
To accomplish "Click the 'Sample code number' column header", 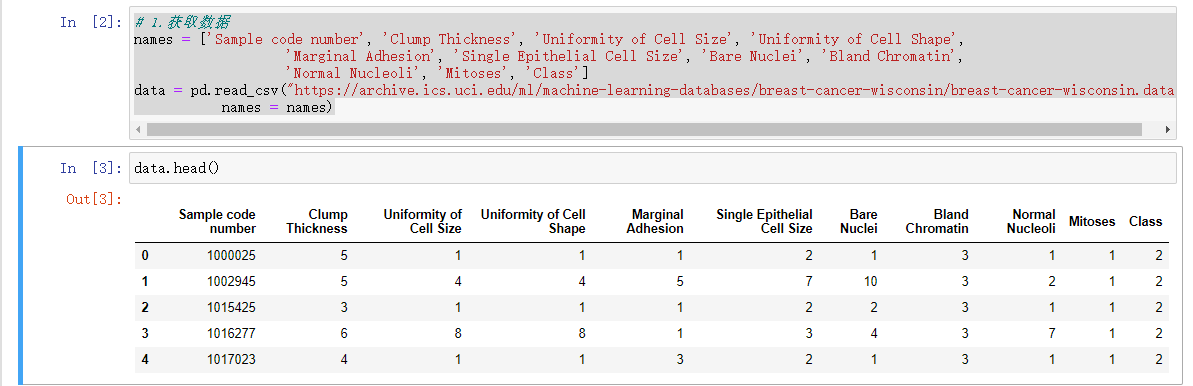I will (218, 222).
